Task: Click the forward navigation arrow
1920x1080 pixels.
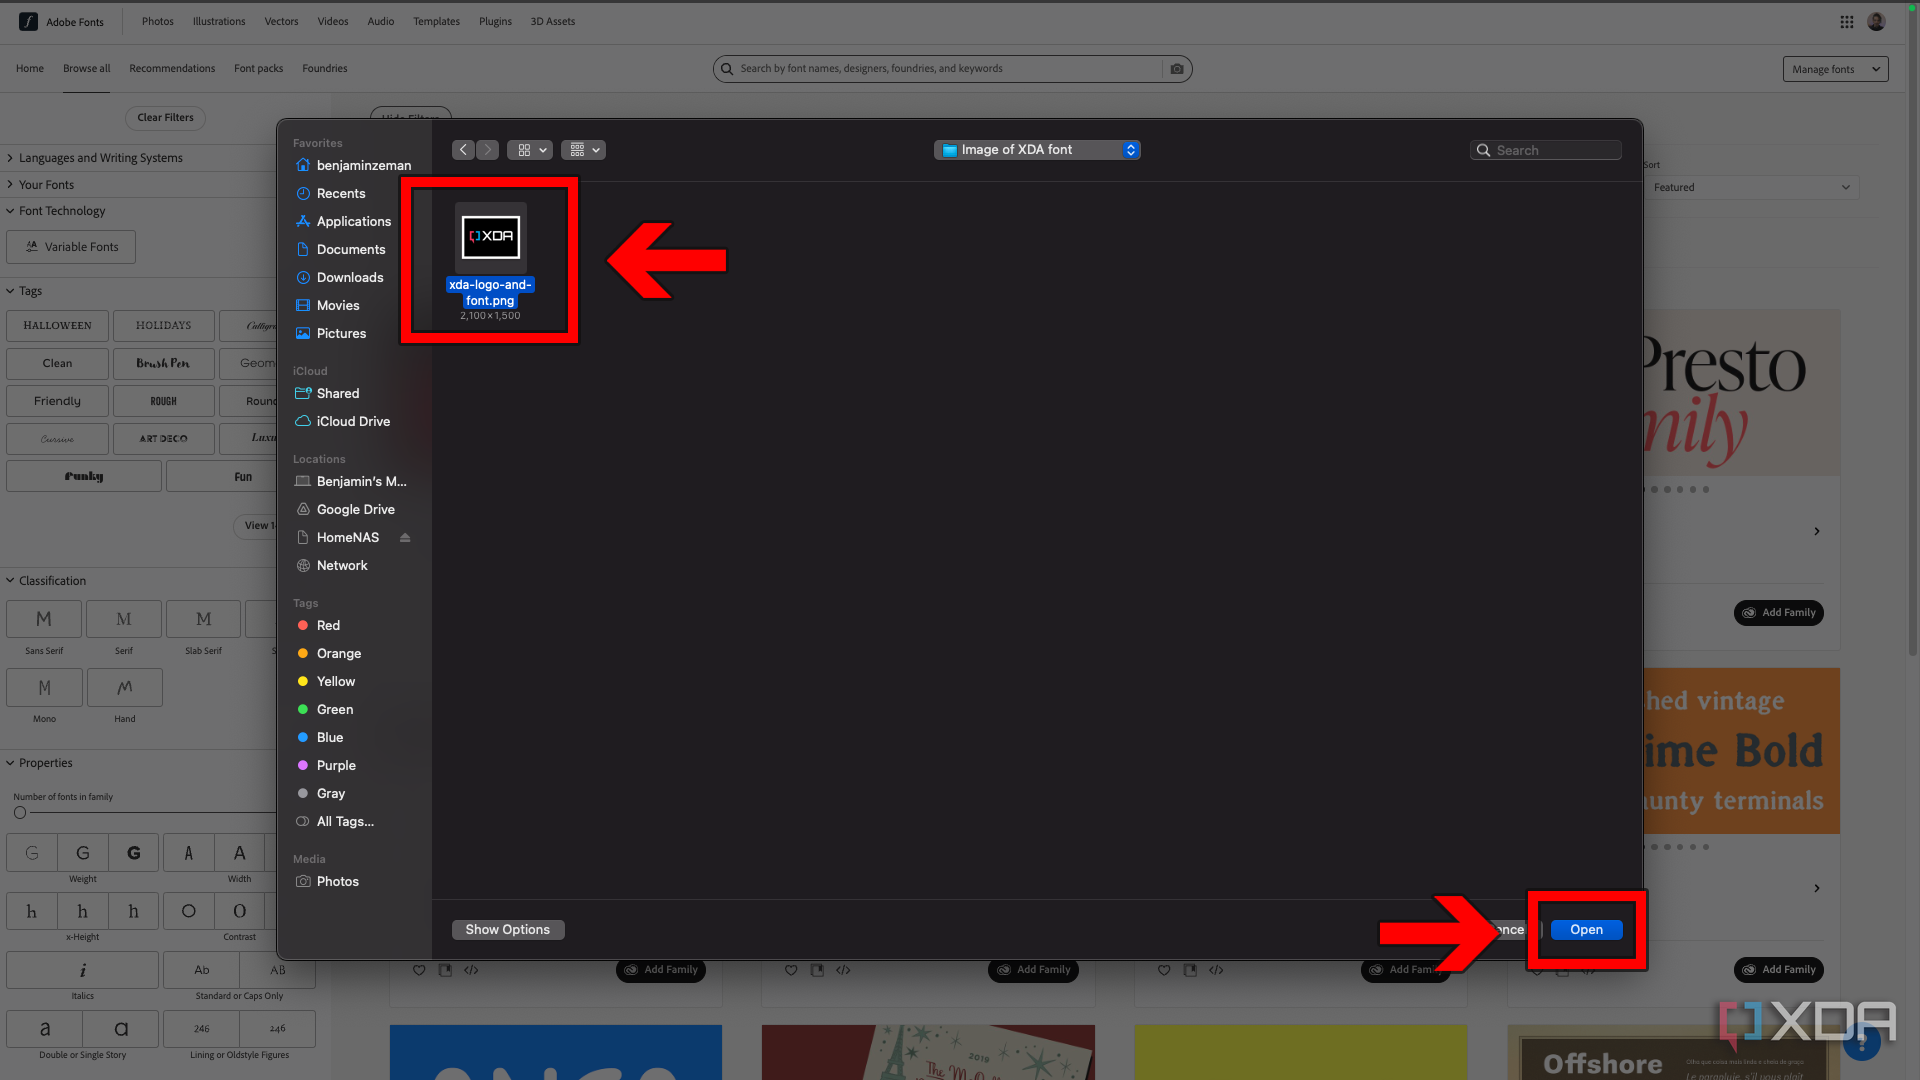Action: [487, 149]
